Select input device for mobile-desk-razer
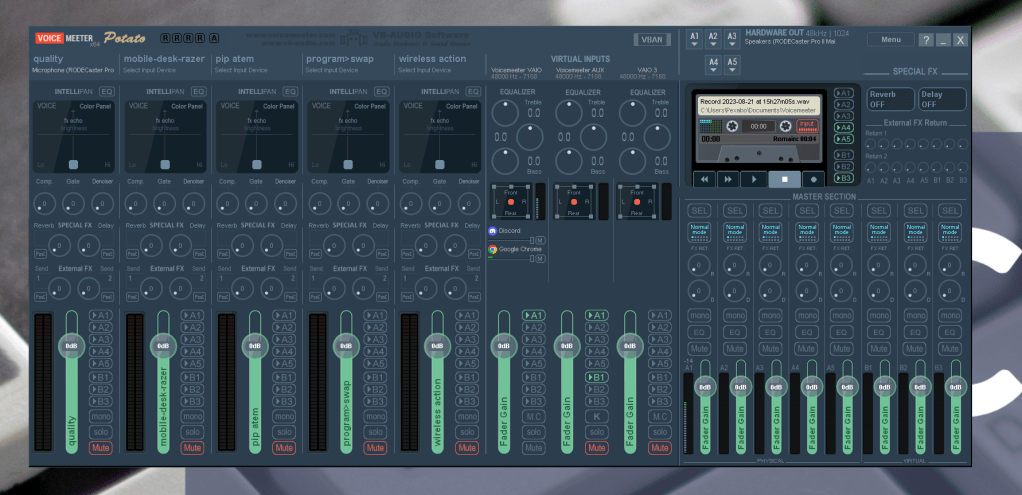 150,70
